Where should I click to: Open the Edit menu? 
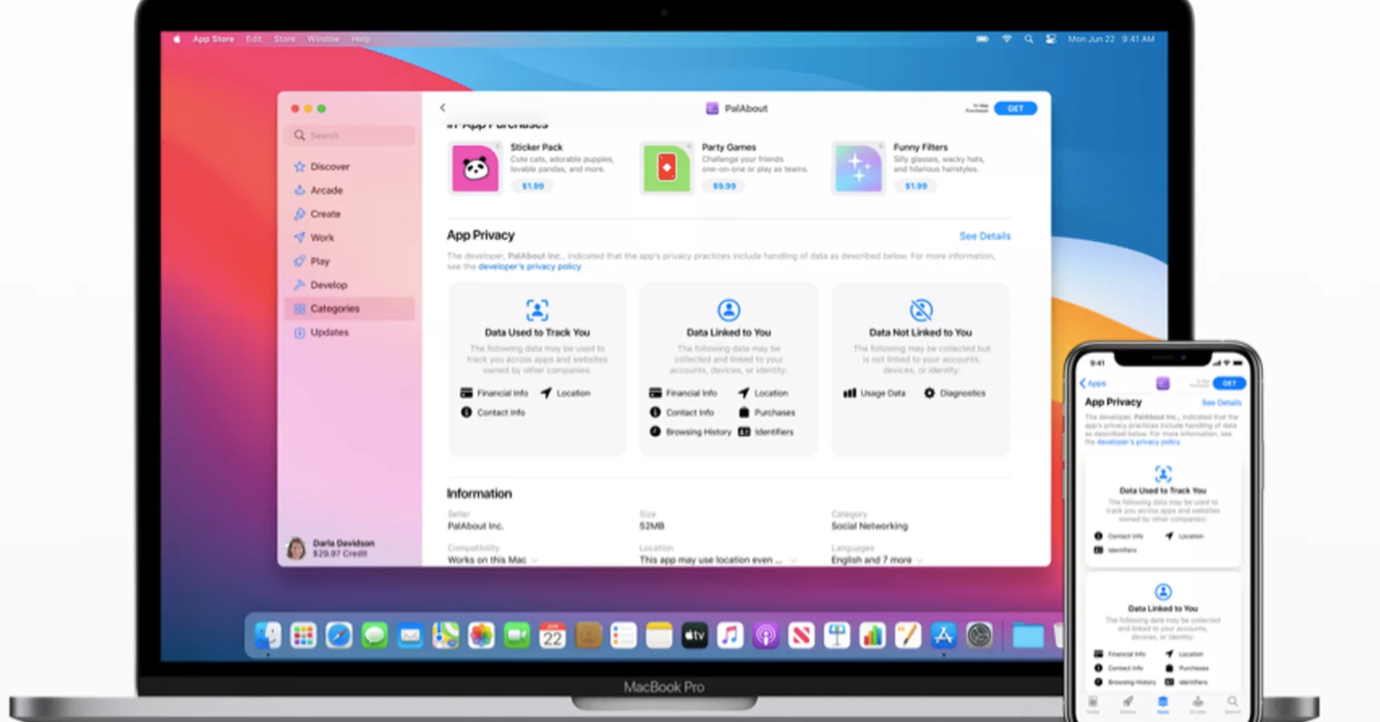[253, 39]
